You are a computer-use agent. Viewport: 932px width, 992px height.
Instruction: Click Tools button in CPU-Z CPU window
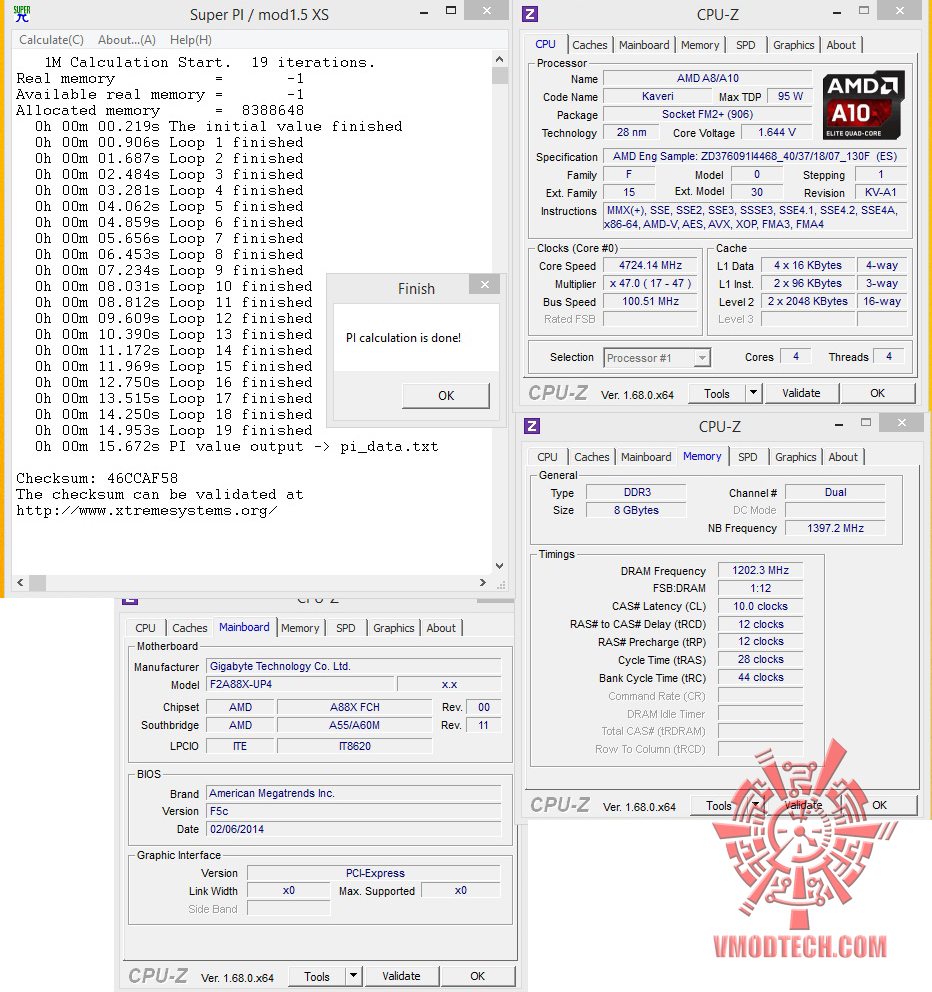[717, 394]
